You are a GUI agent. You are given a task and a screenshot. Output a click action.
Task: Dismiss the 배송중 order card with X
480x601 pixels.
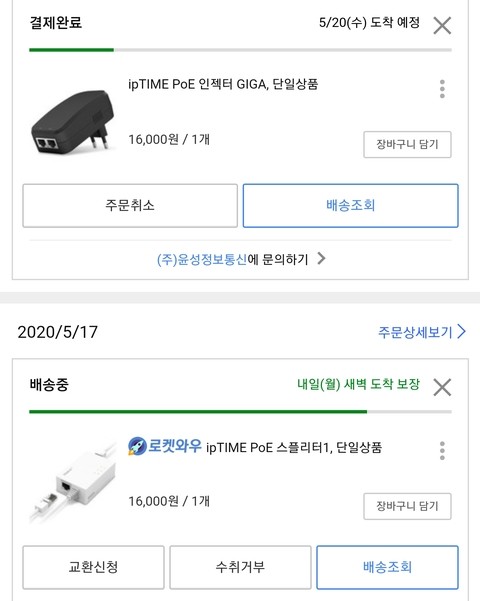tap(442, 387)
